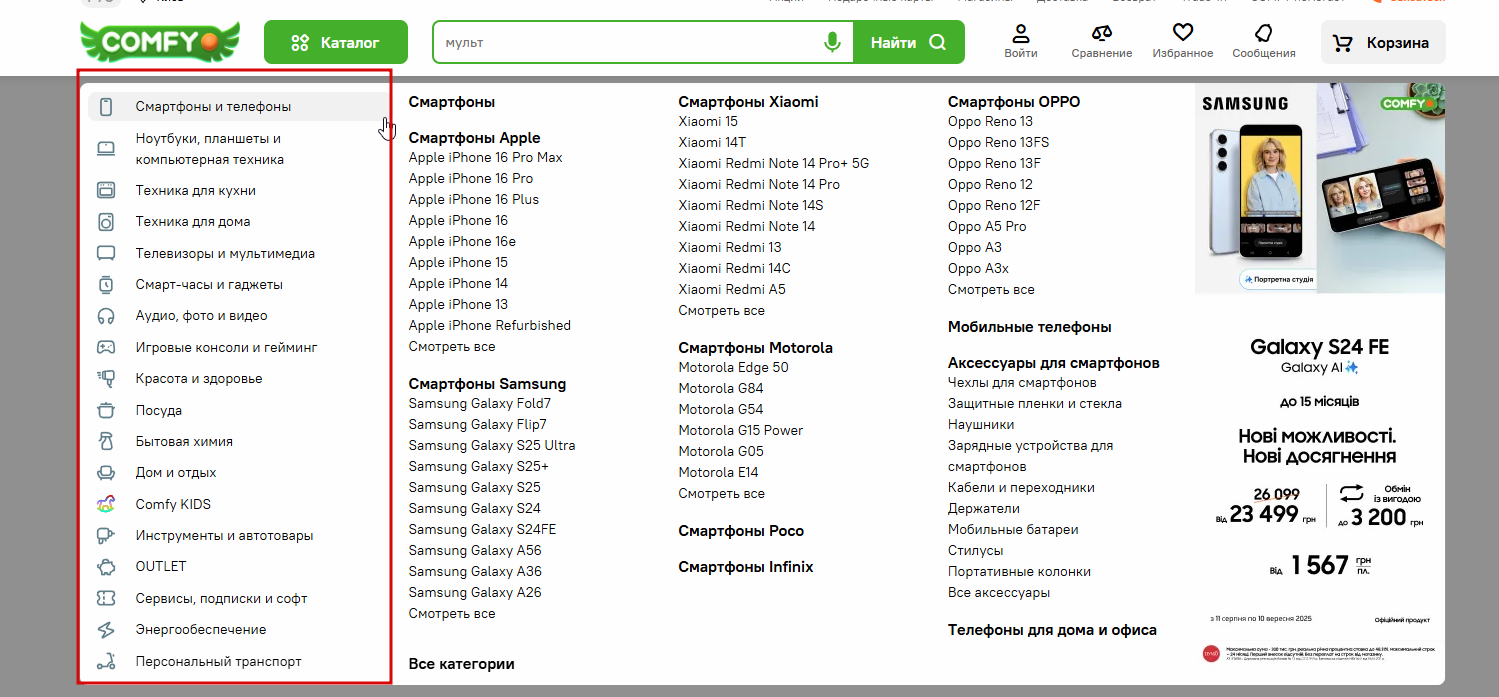Click the microphone voice search icon
The width and height of the screenshot is (1499, 697).
832,42
